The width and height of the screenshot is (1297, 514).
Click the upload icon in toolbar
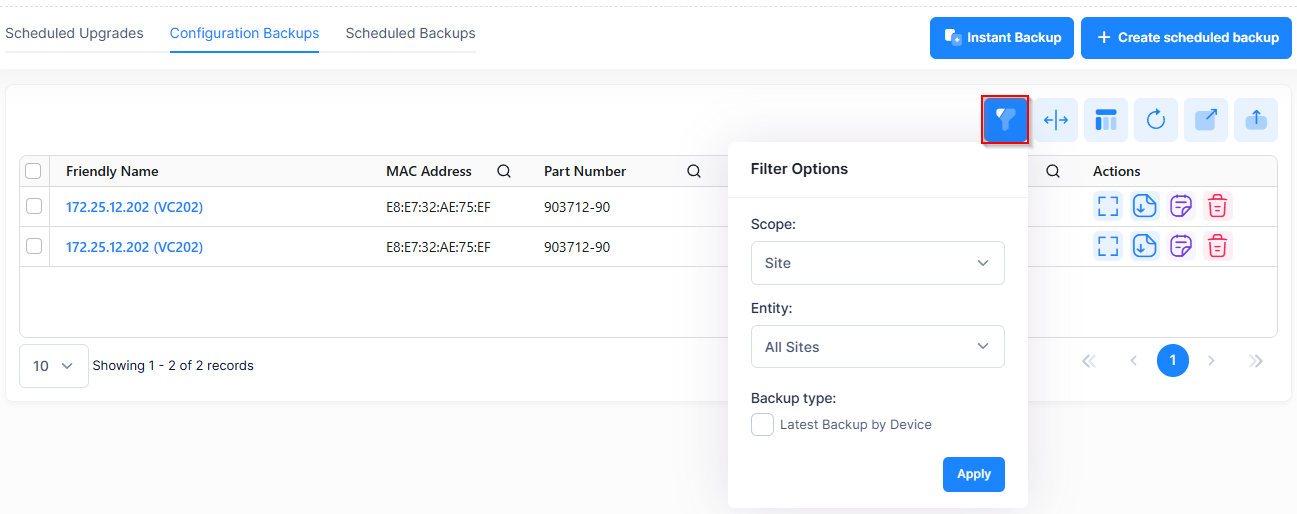coord(1256,120)
